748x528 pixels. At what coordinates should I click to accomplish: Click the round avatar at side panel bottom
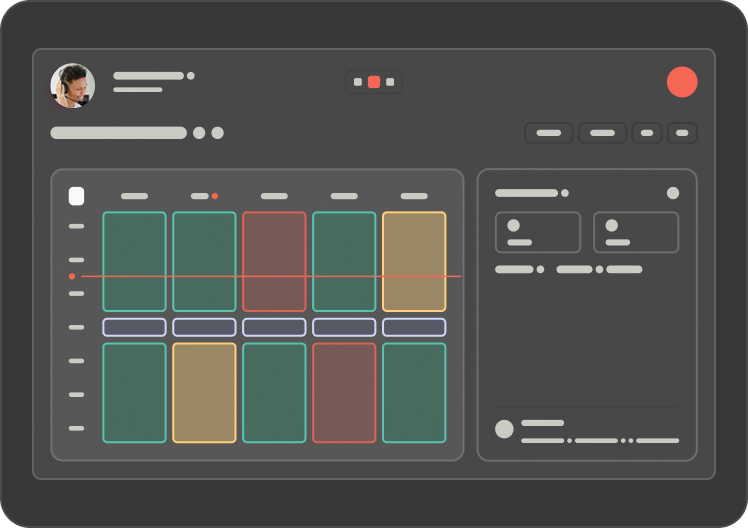click(504, 429)
